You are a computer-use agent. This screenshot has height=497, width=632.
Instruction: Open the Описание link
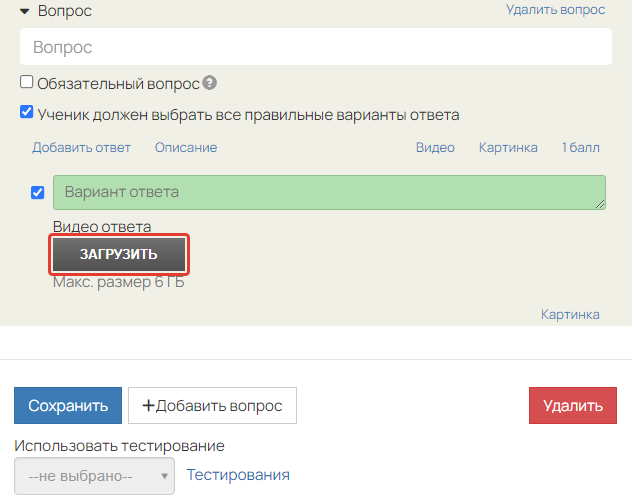coord(186,148)
